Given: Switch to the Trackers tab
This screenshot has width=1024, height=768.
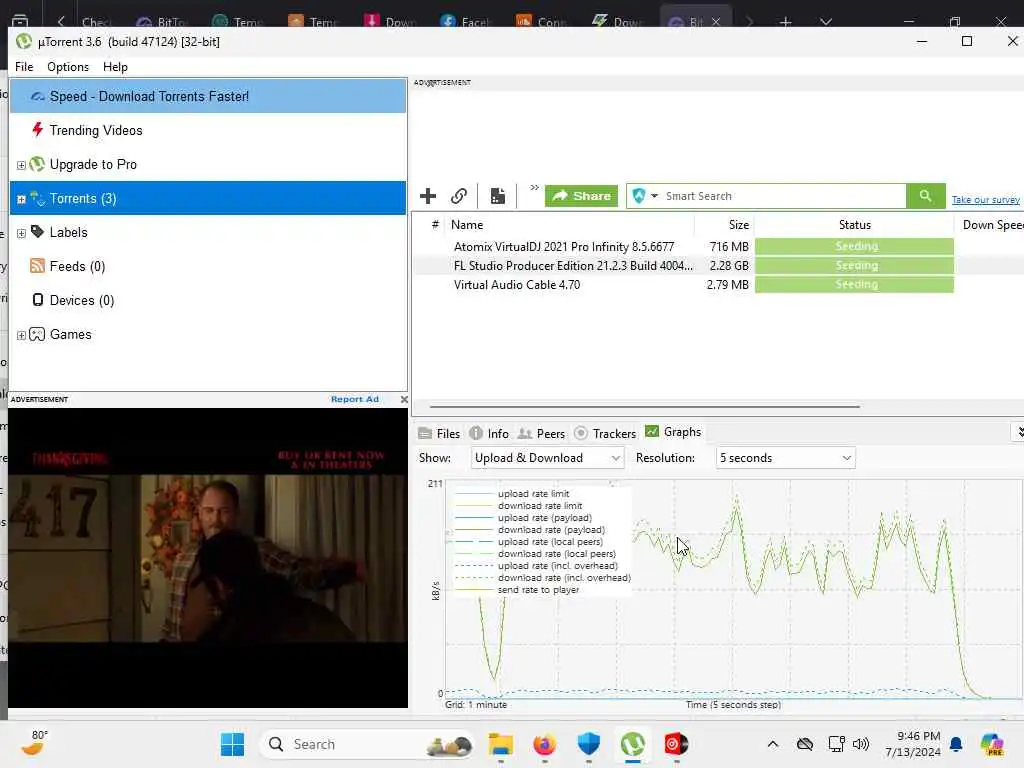Looking at the screenshot, I should tap(605, 433).
